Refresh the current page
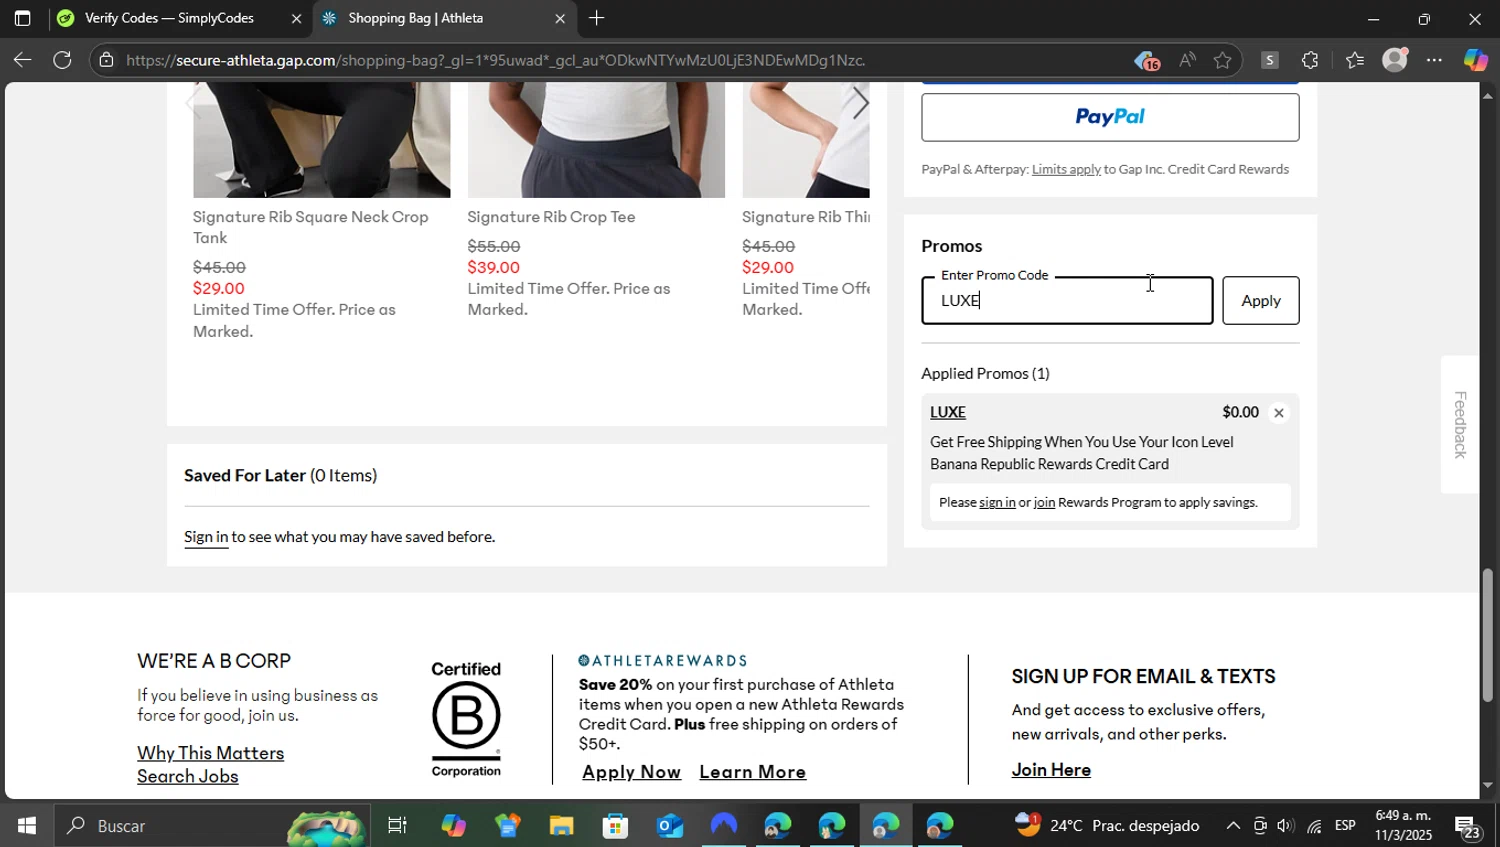 coord(62,60)
